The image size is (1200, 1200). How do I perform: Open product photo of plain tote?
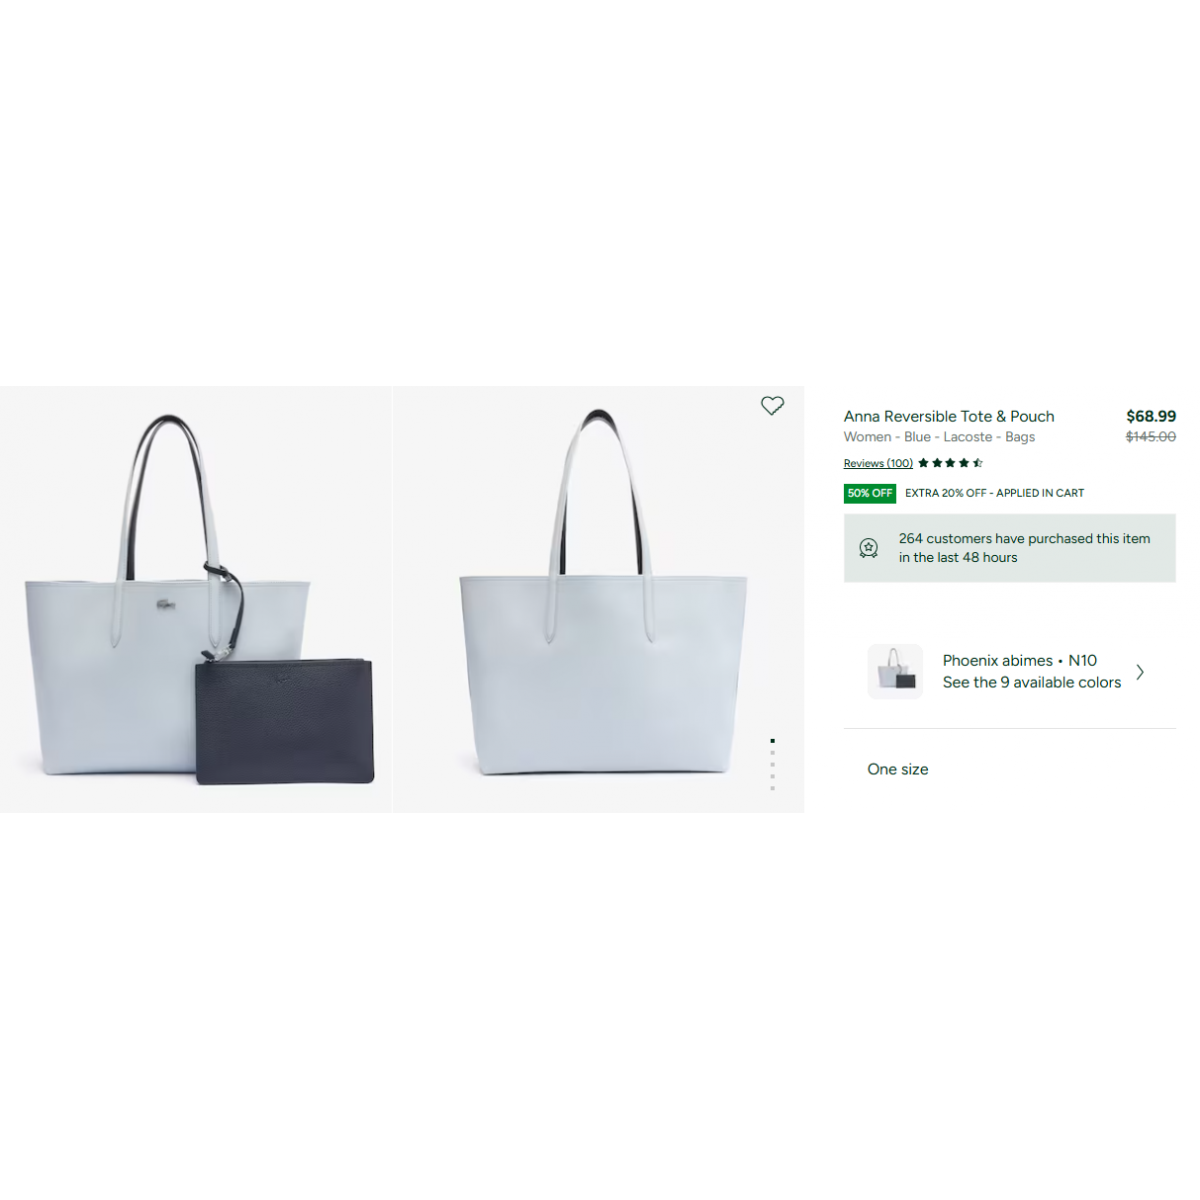[599, 599]
